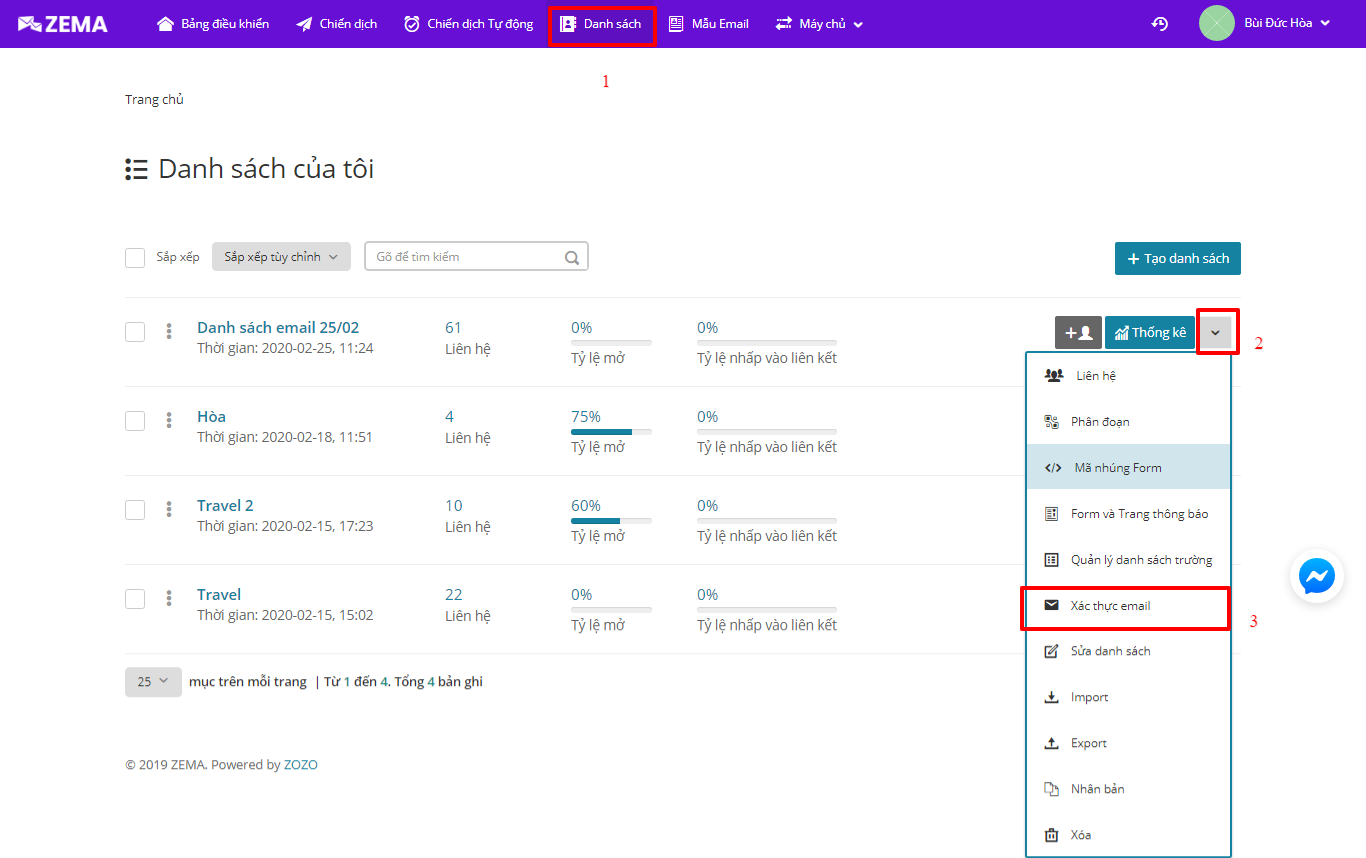This screenshot has height=858, width=1366.
Task: Click the 61 contacts count
Action: pyautogui.click(x=453, y=328)
